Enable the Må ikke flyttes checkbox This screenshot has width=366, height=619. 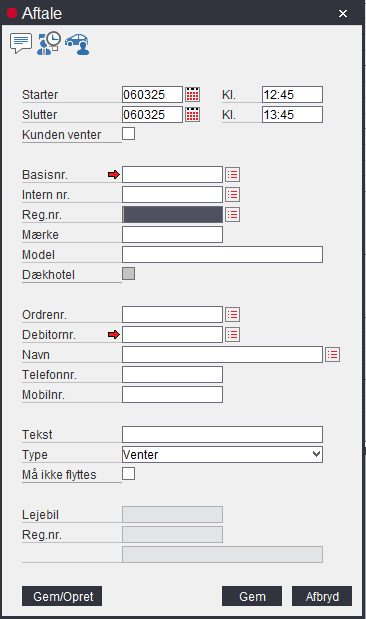[128, 474]
